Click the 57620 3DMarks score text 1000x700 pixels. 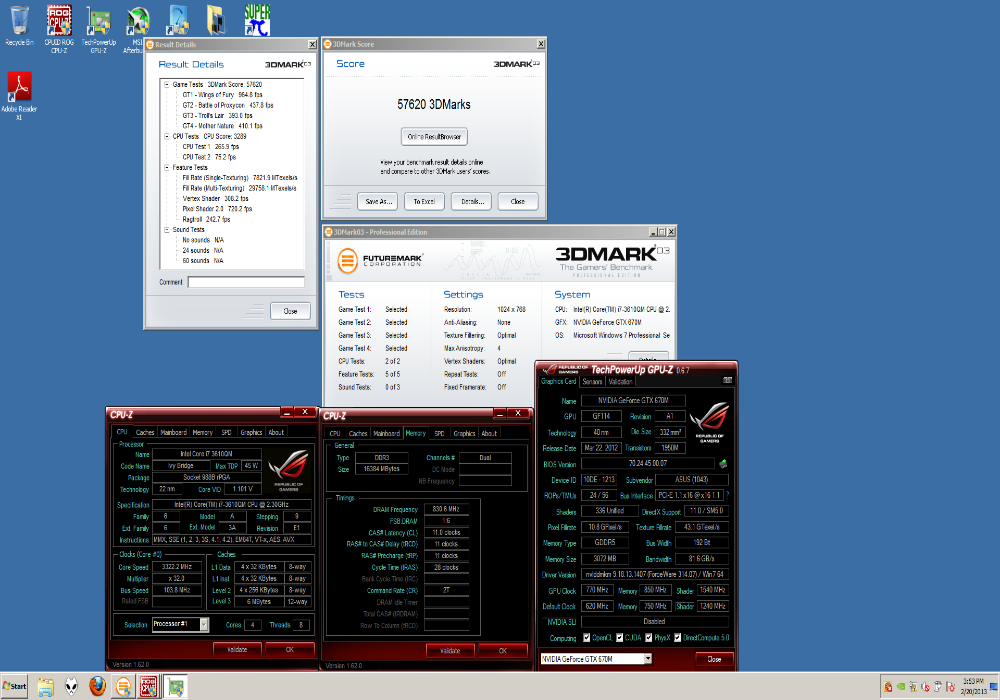click(434, 105)
